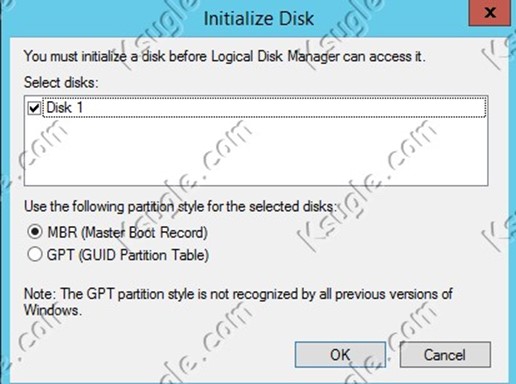Click the empty space in the disk list

click(x=256, y=152)
